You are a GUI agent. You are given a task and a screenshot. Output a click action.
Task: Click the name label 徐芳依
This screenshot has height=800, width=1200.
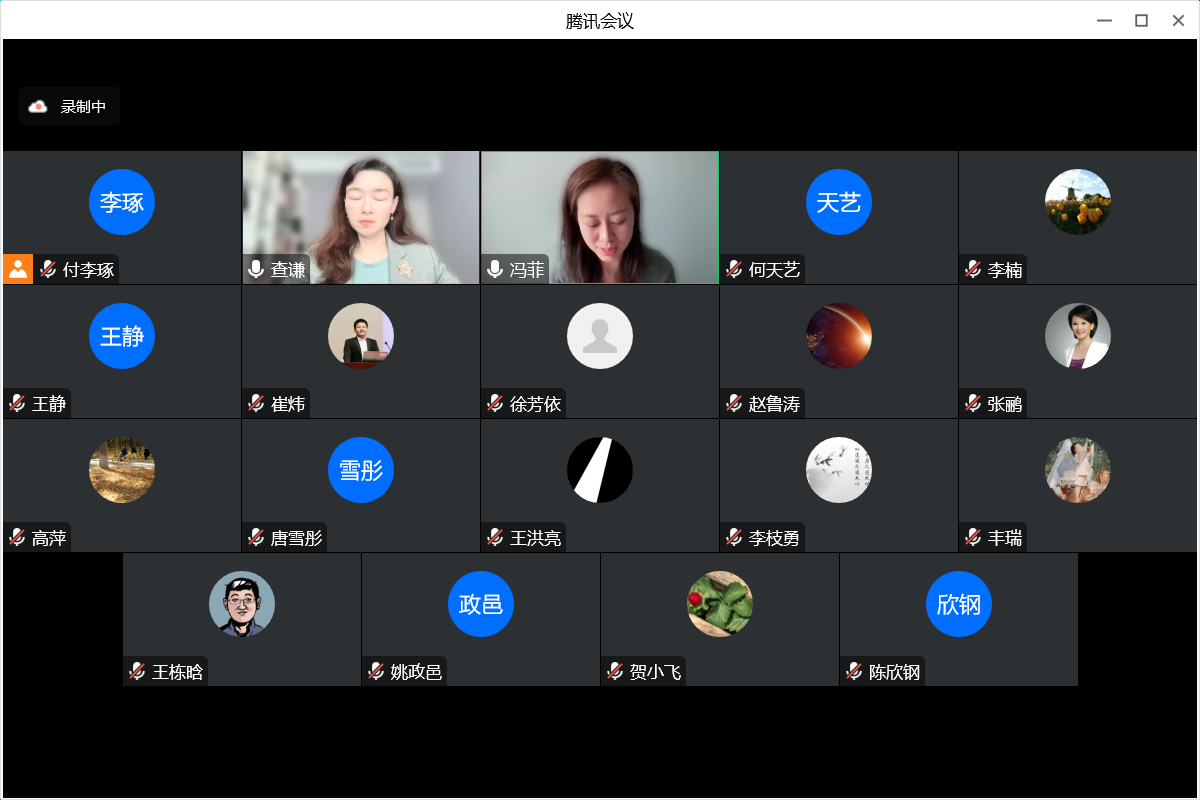[536, 403]
